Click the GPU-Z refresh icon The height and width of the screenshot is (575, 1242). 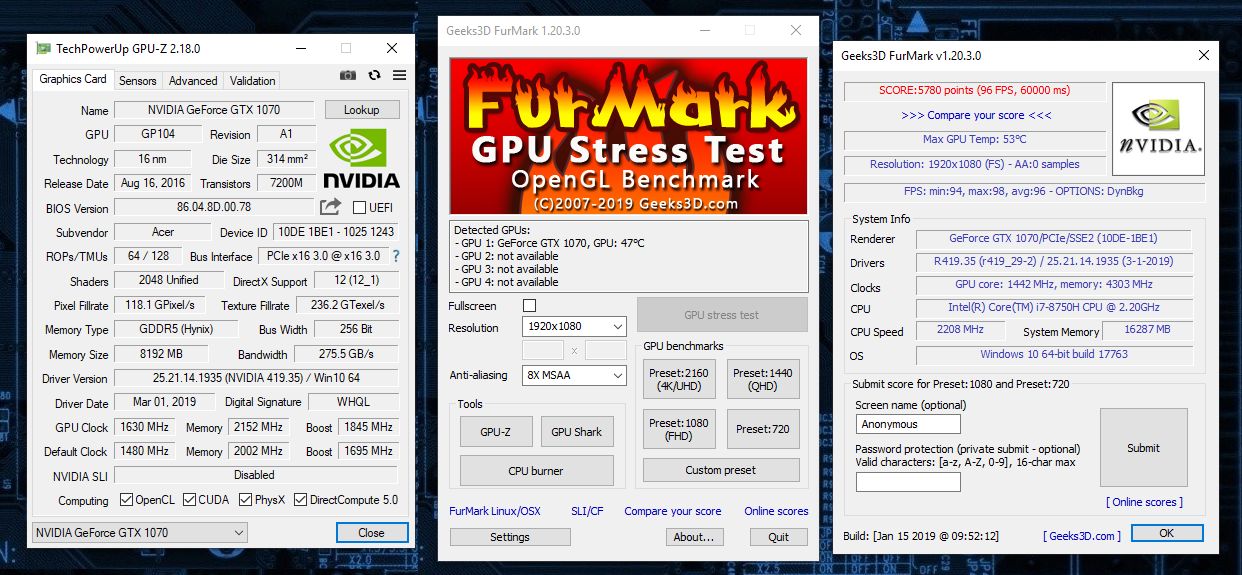tap(374, 75)
